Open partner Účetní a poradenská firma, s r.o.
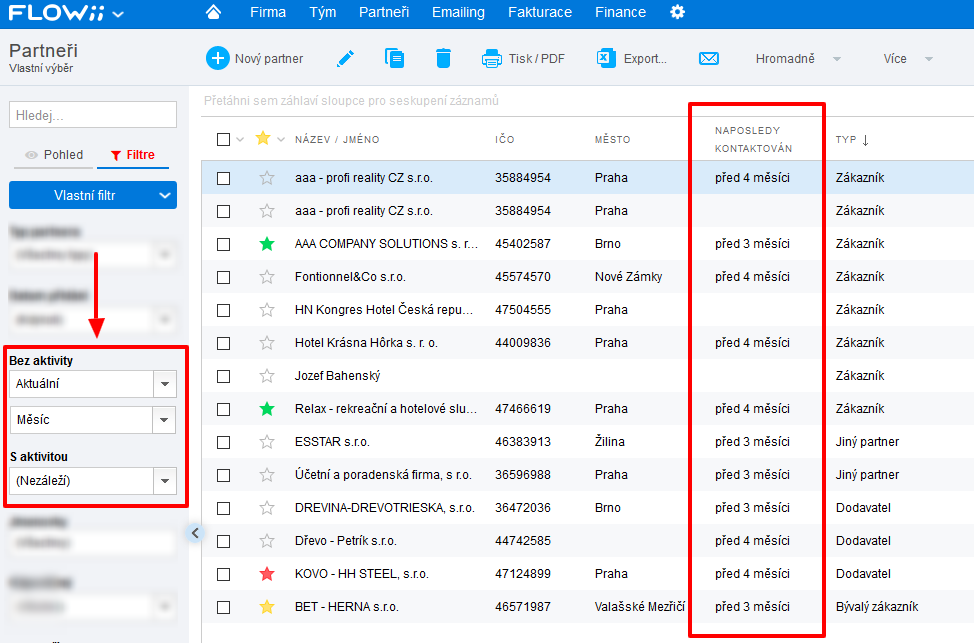Screen dimensions: 974x643 pos(383,475)
